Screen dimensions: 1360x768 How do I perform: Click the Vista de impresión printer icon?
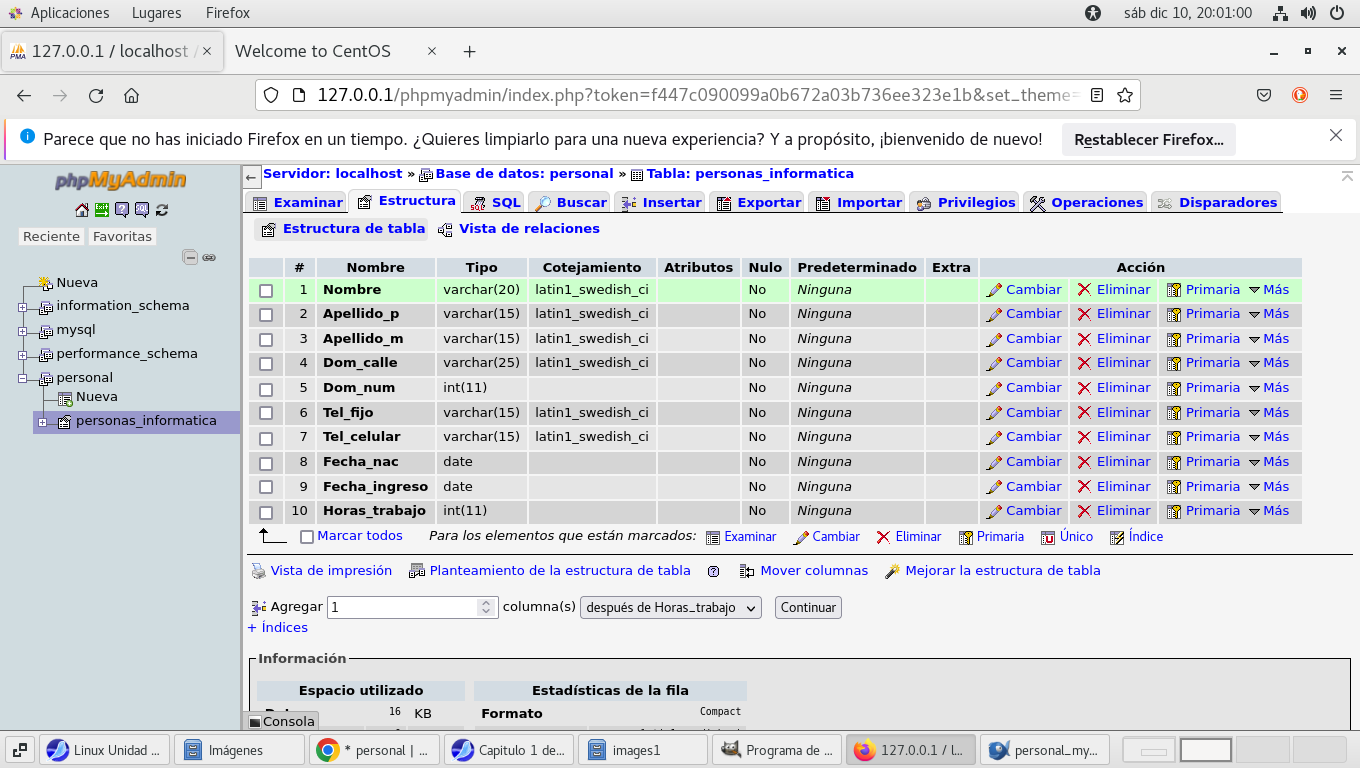pos(258,571)
